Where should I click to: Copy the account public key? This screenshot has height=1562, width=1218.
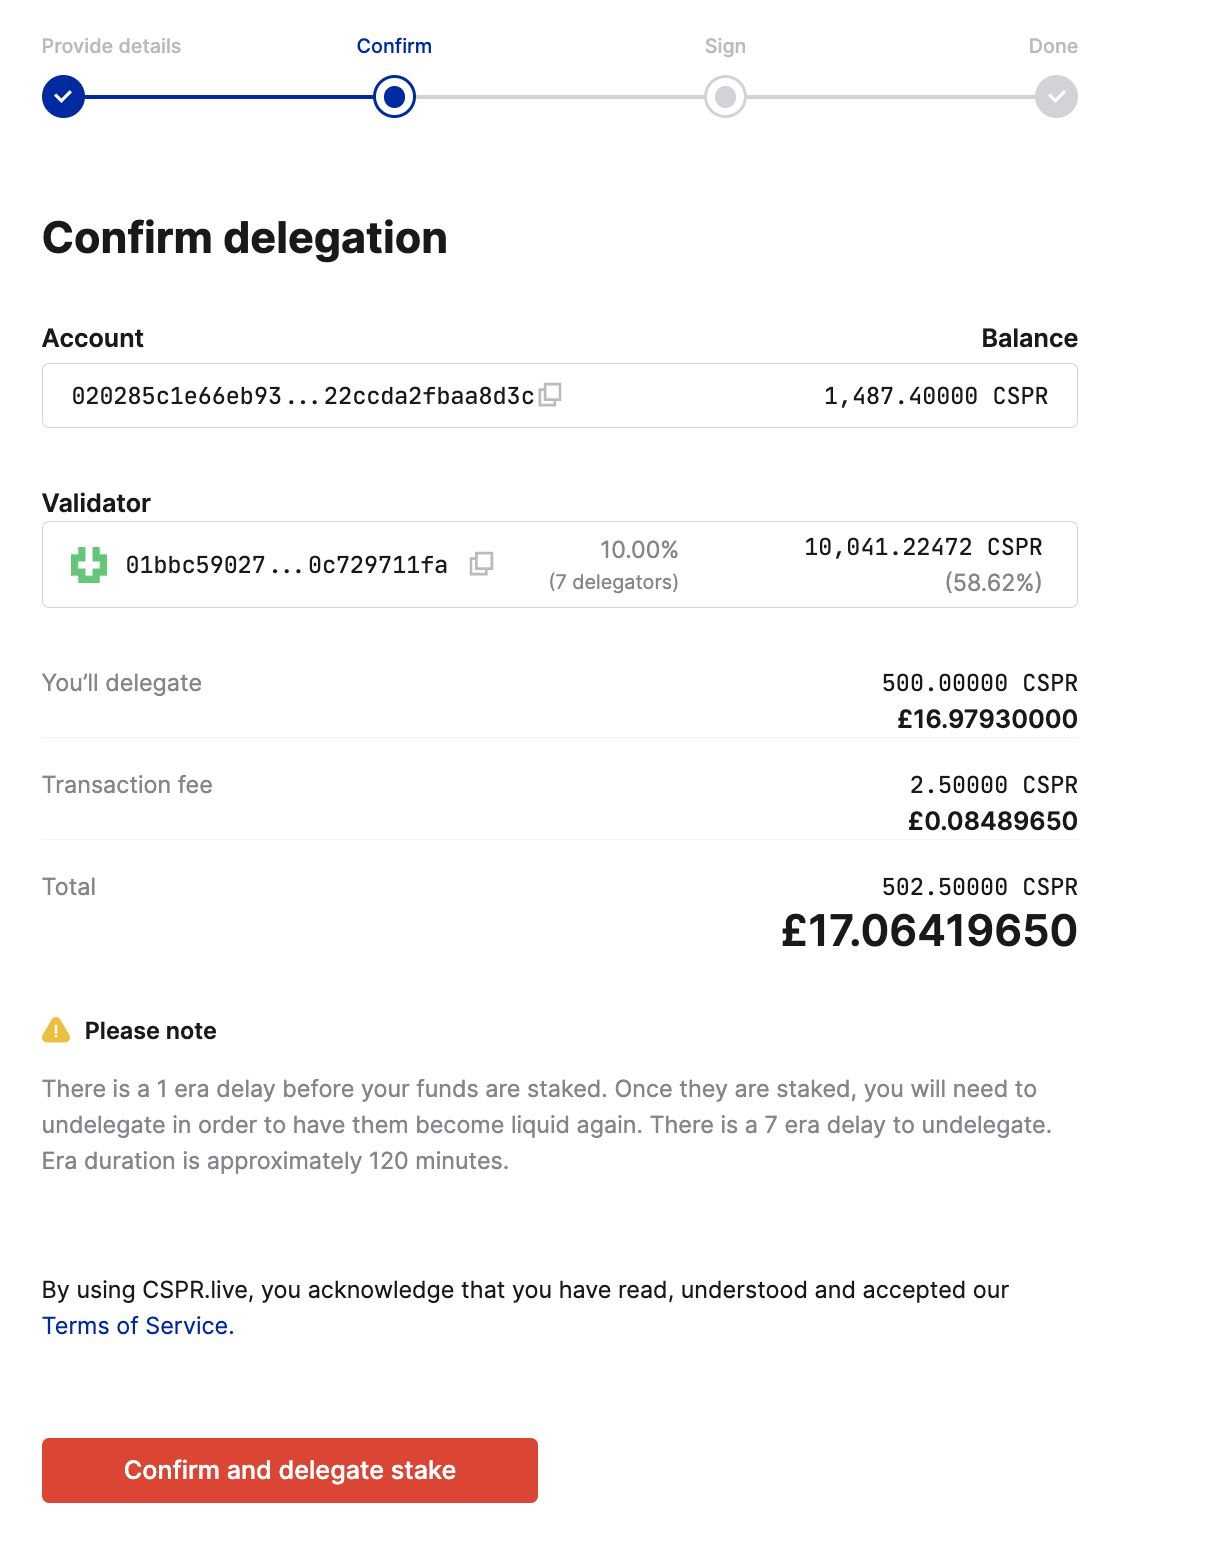point(551,395)
